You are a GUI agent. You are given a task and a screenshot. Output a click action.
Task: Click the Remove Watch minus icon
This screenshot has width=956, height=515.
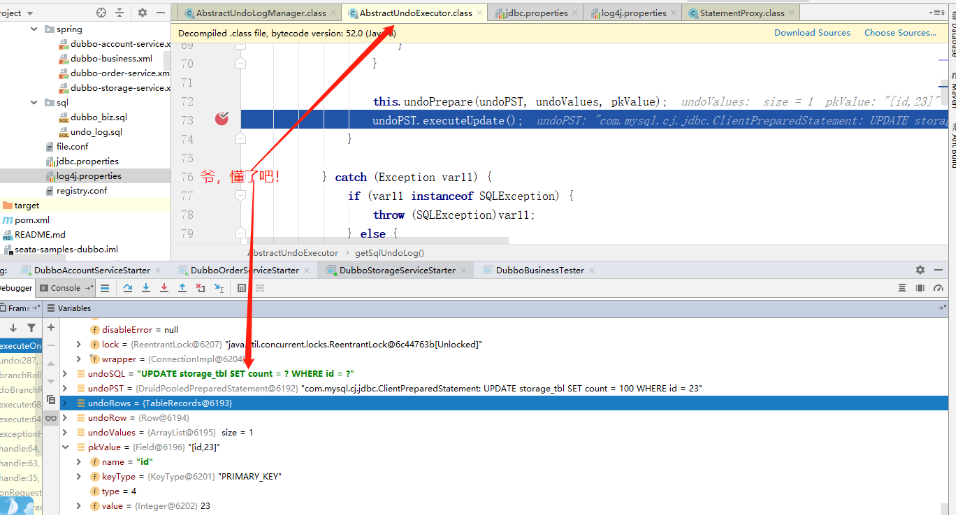[x=51, y=345]
